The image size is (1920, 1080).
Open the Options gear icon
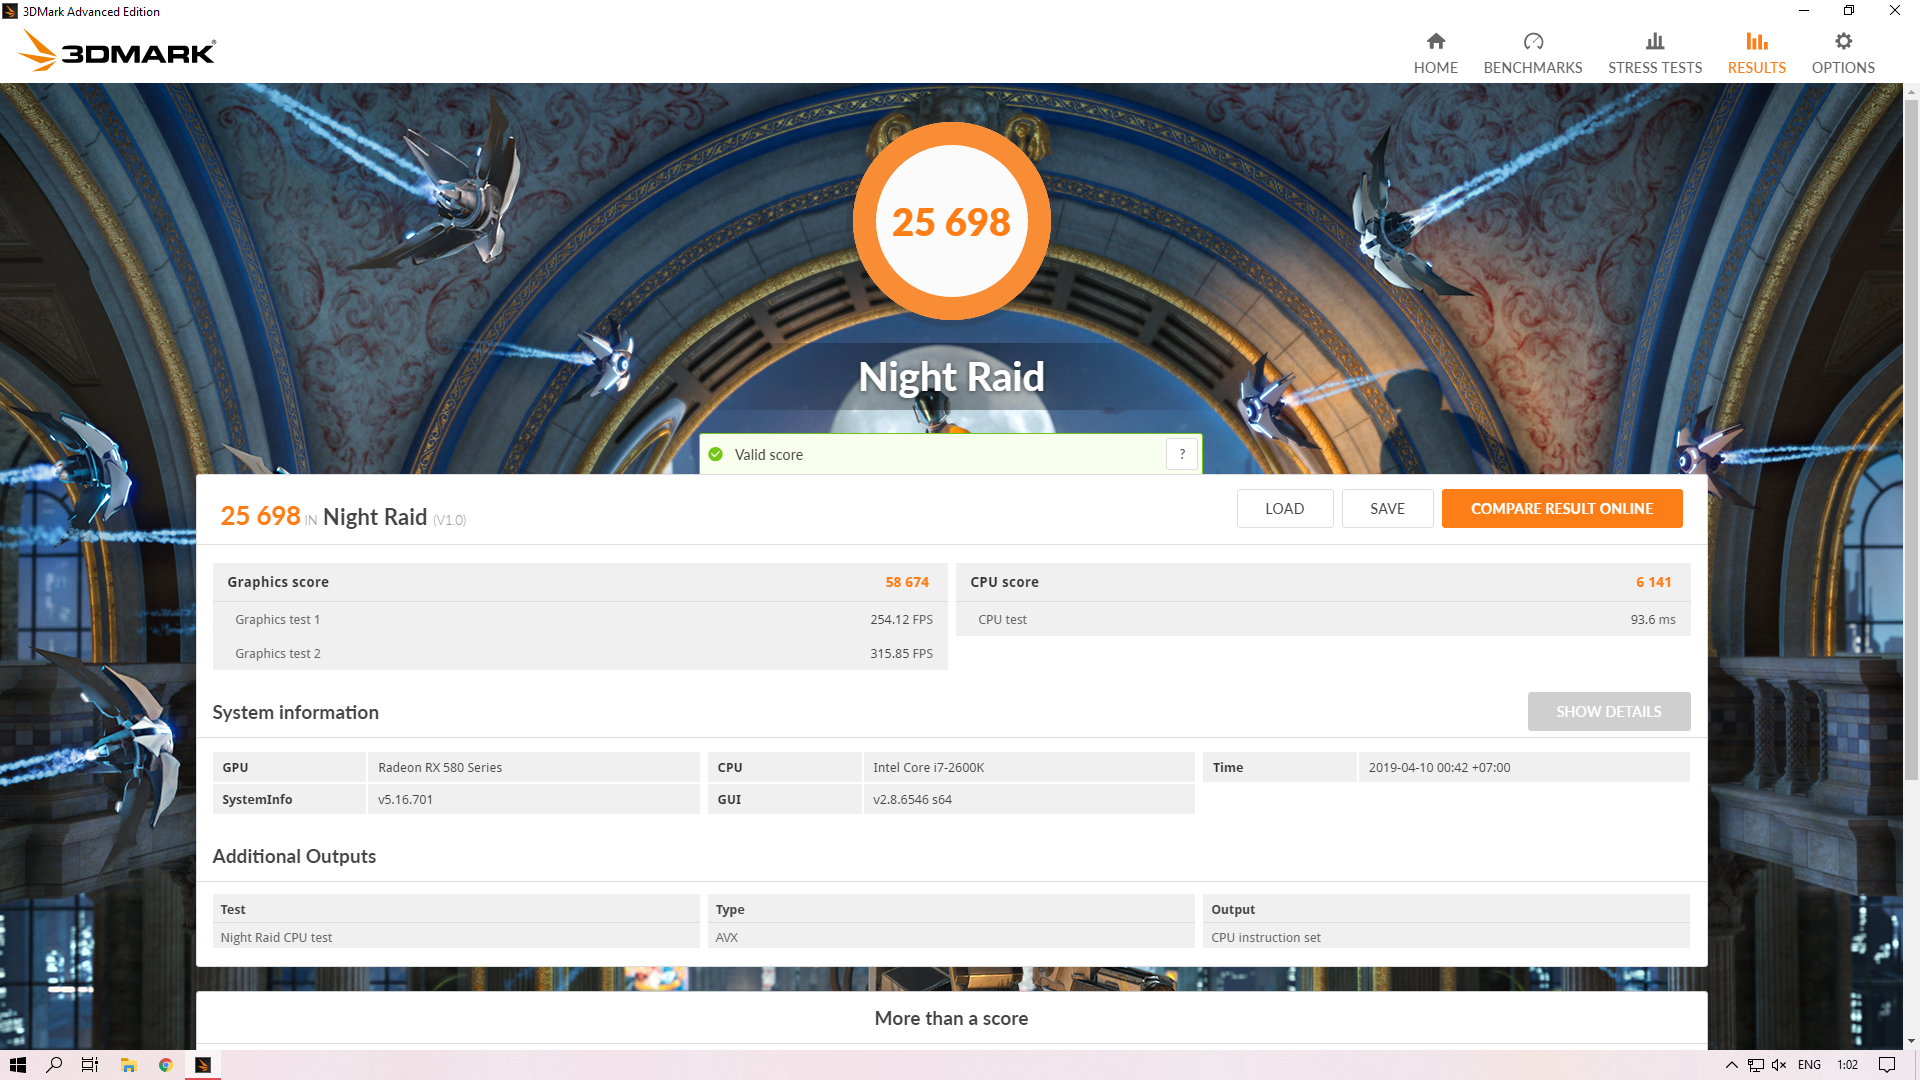click(1843, 41)
